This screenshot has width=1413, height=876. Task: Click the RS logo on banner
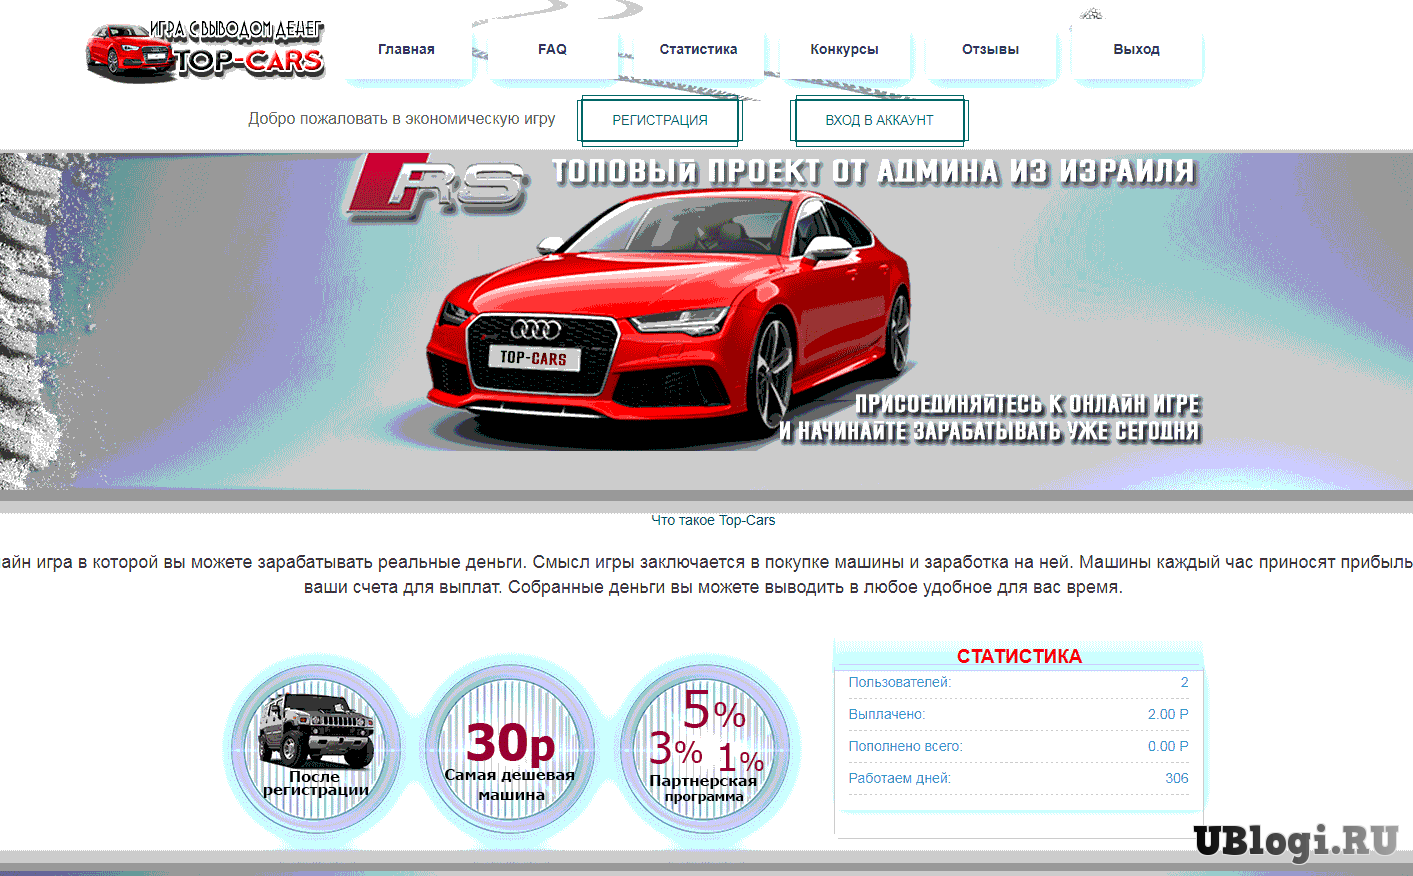pyautogui.click(x=437, y=183)
